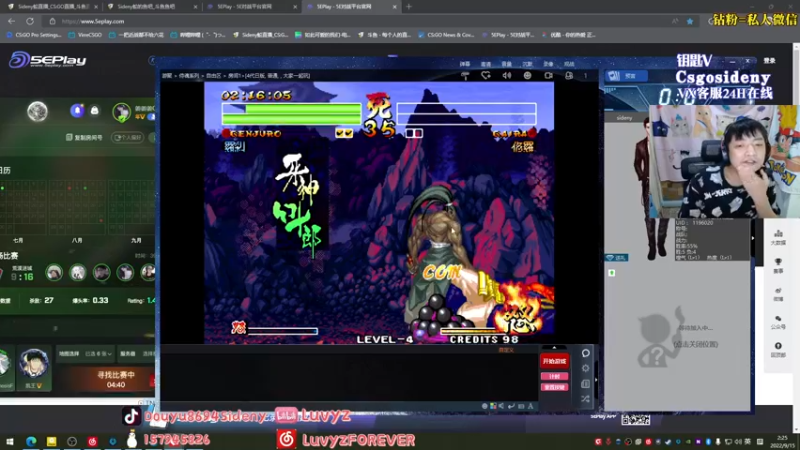Image resolution: width=800 pixels, height=450 pixels.
Task: Click the notes list icon below gear
Action: coord(586,384)
